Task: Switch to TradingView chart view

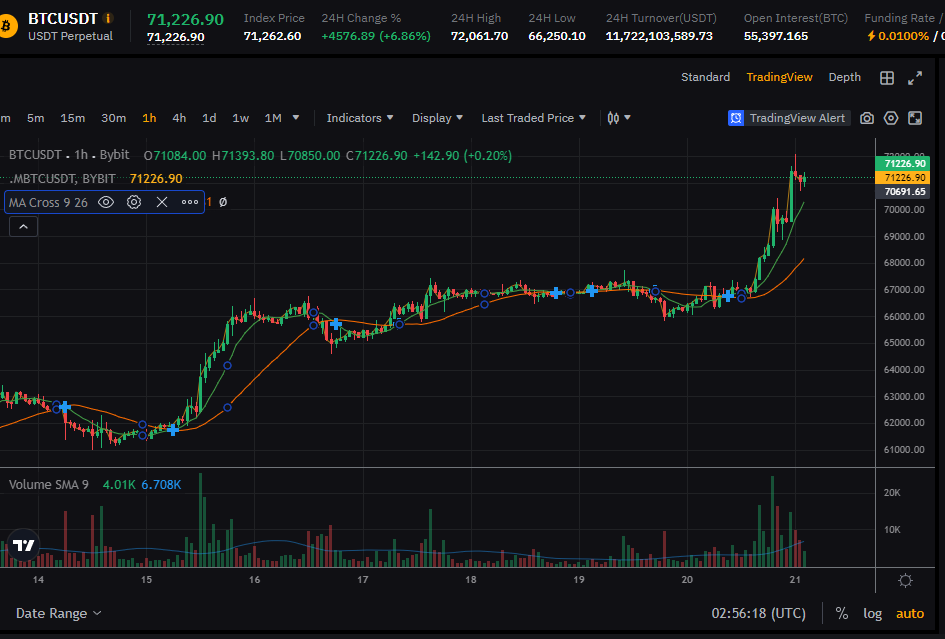Action: click(779, 77)
